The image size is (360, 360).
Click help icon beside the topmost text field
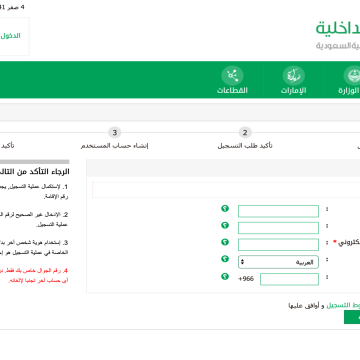(x=225, y=209)
